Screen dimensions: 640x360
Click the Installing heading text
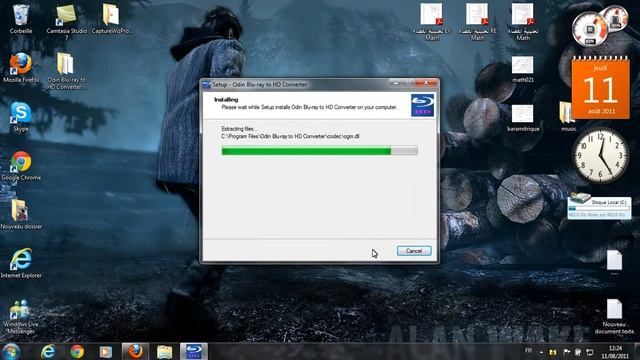pyautogui.click(x=226, y=100)
